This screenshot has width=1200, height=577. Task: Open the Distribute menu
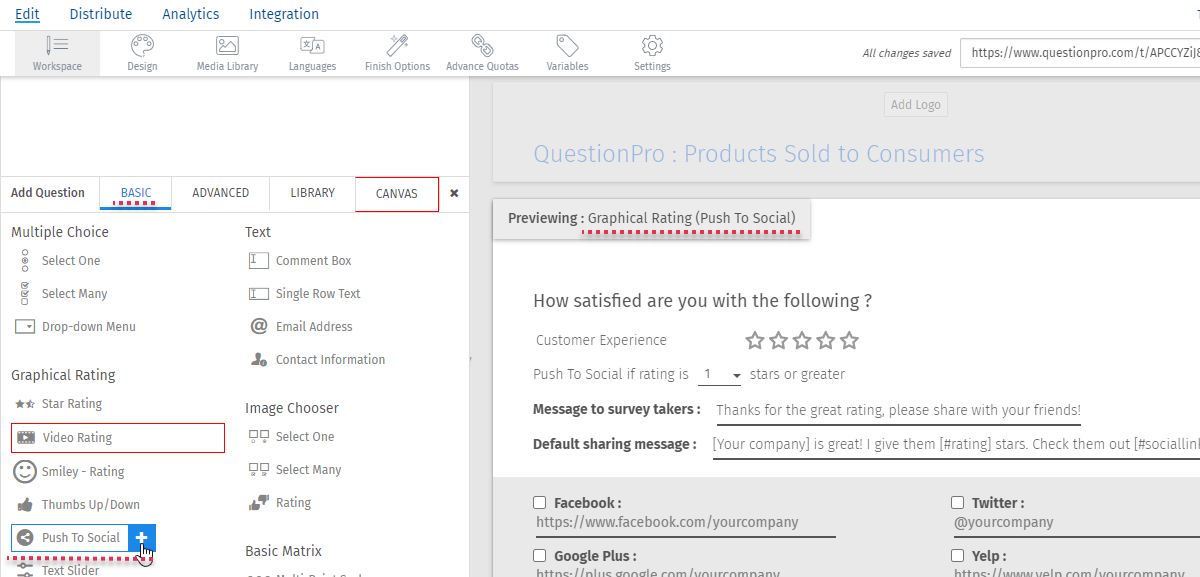(100, 14)
